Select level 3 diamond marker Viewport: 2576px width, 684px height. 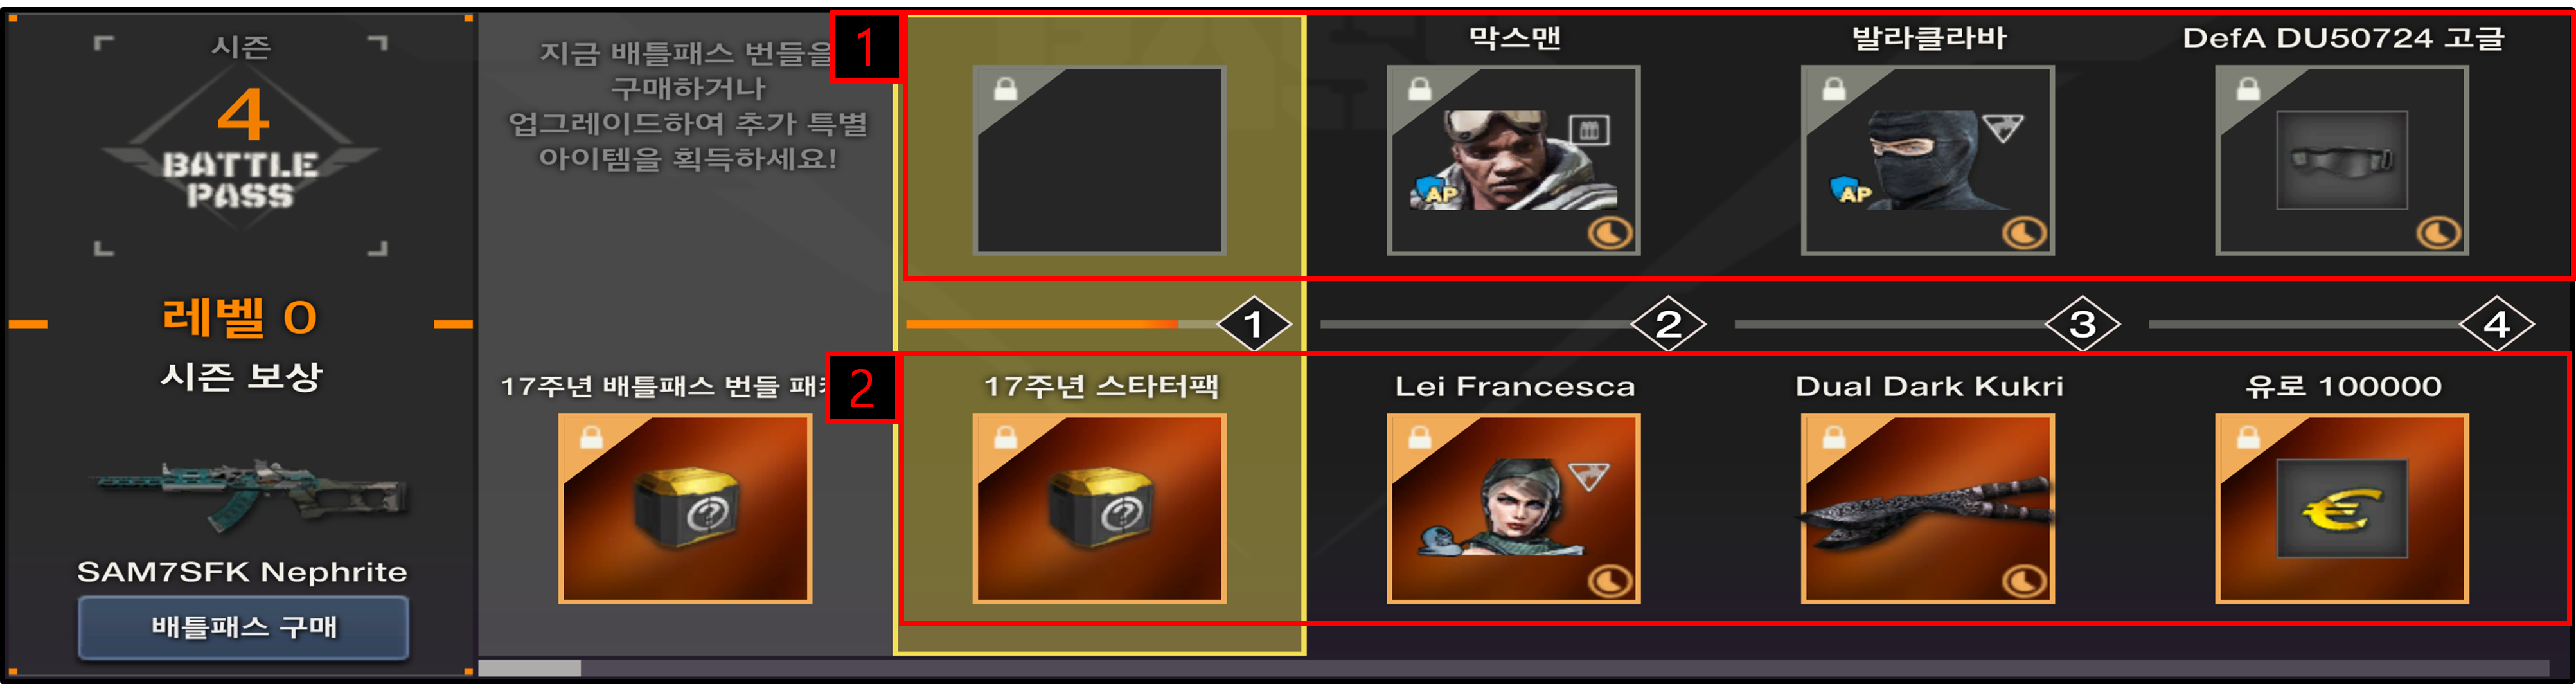(x=2082, y=324)
